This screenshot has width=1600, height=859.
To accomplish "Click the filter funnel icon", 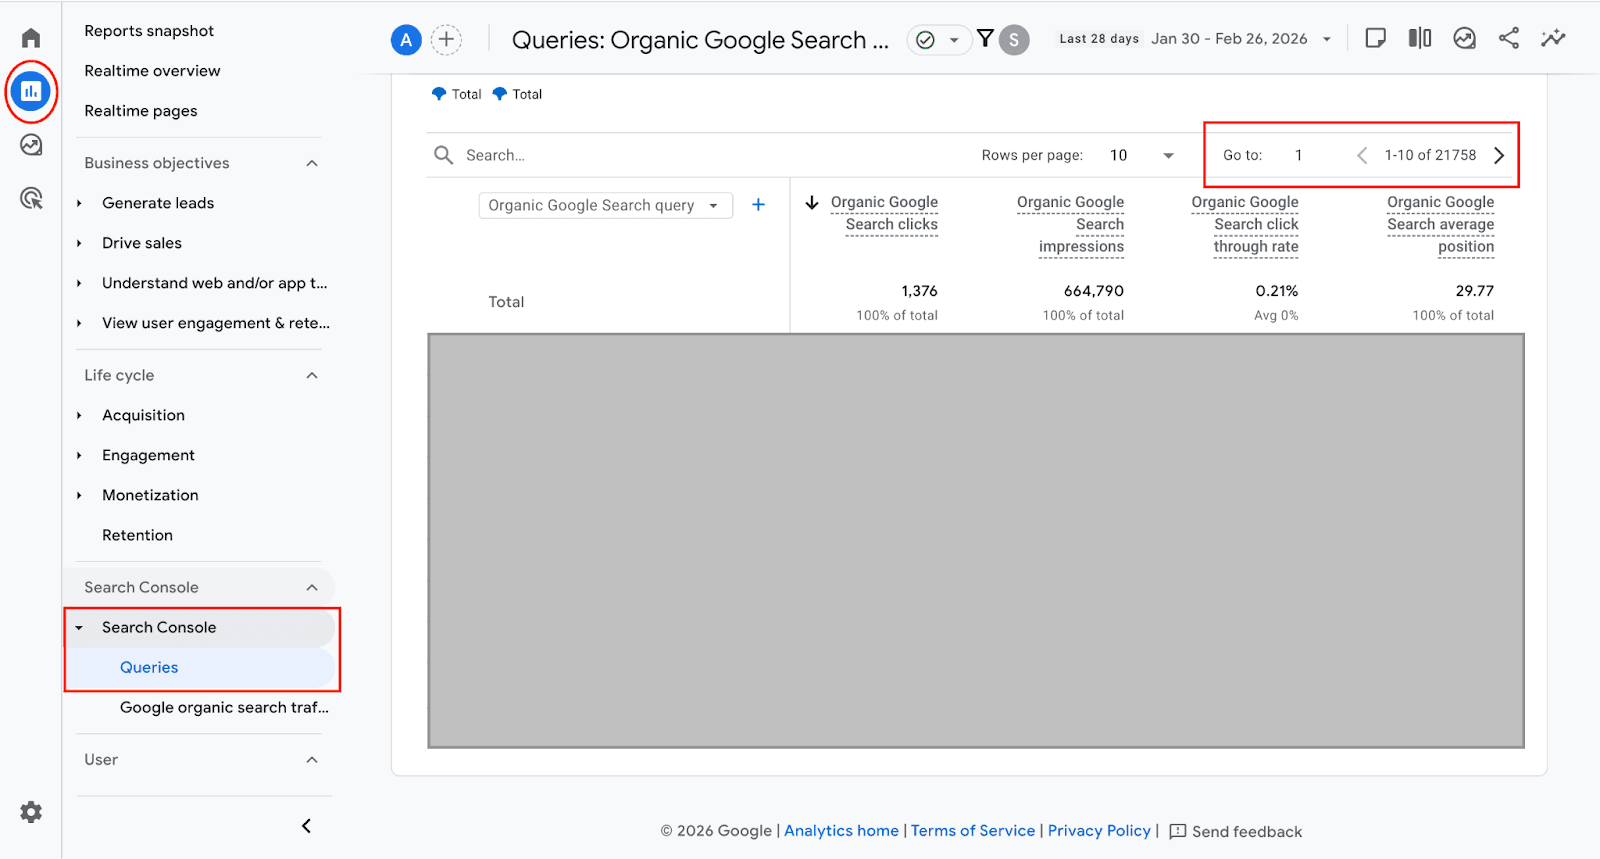I will 985,39.
